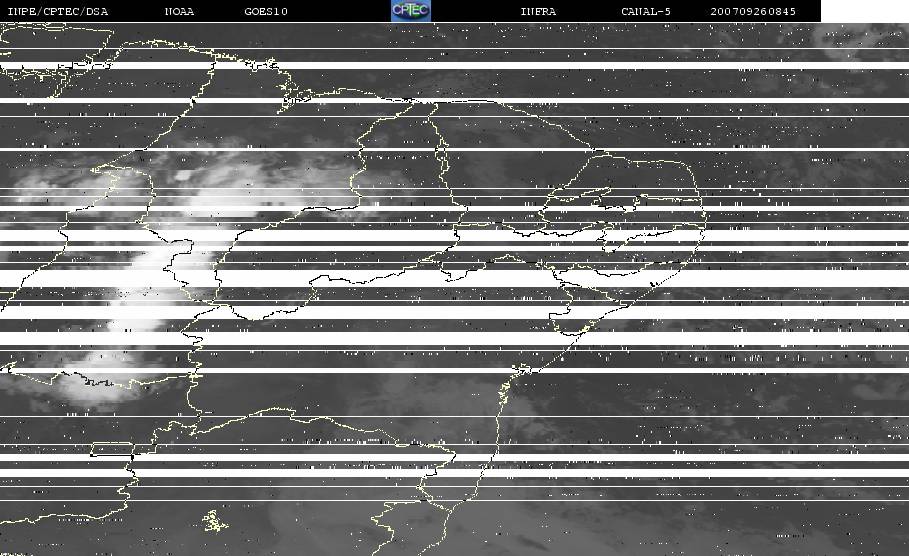Click the black header gap between INFRA and CANAL-5

tap(590, 12)
